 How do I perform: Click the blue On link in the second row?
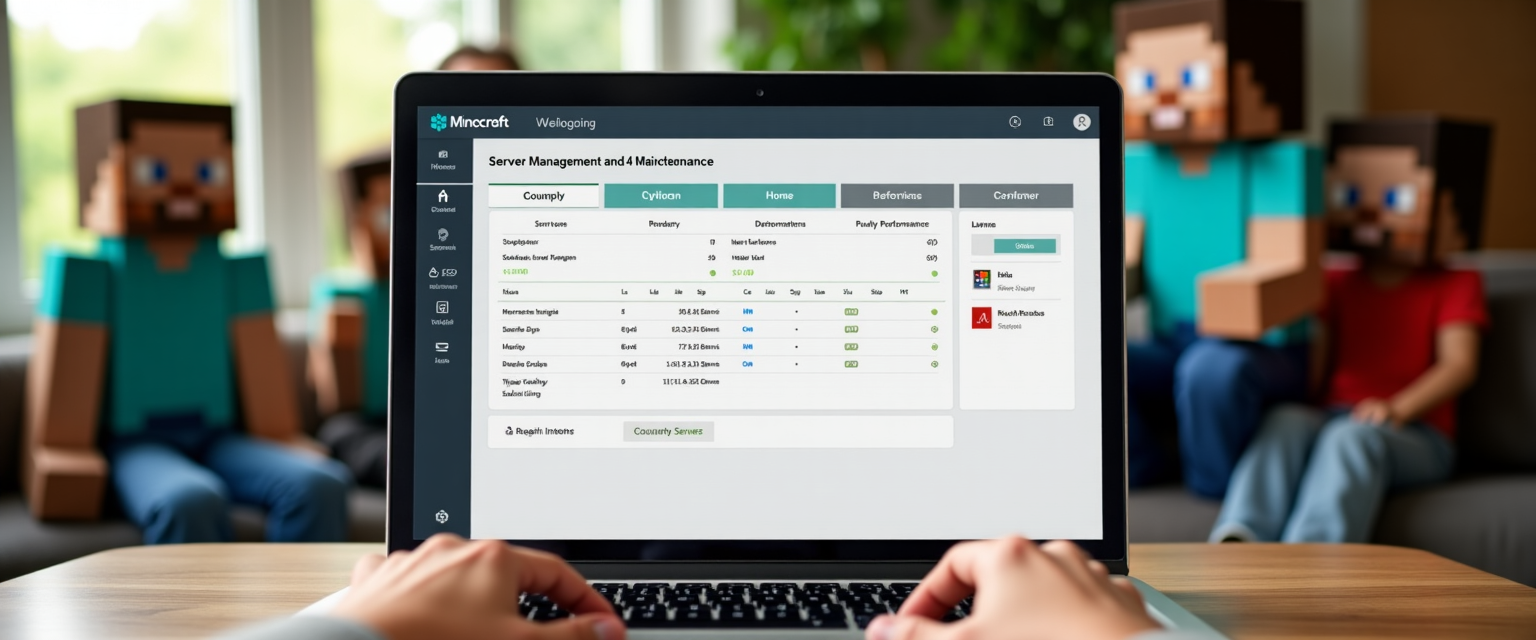tap(748, 329)
